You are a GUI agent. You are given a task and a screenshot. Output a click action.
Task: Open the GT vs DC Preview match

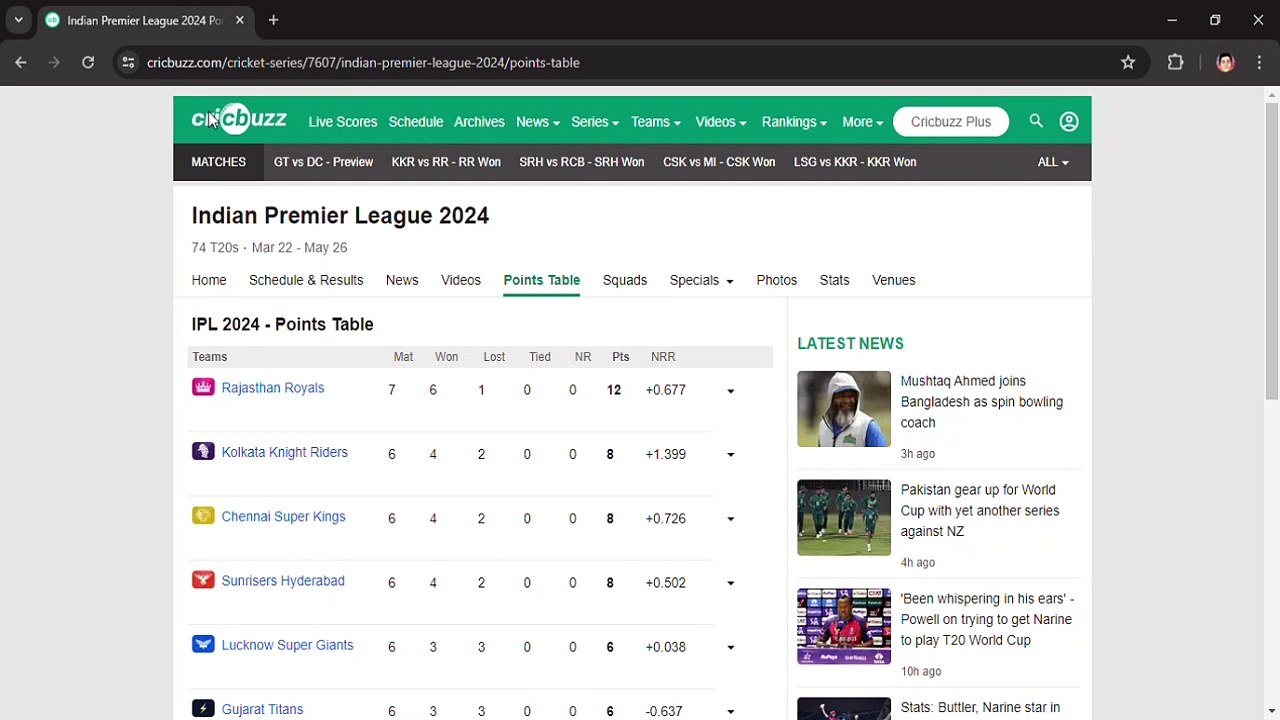click(x=323, y=162)
